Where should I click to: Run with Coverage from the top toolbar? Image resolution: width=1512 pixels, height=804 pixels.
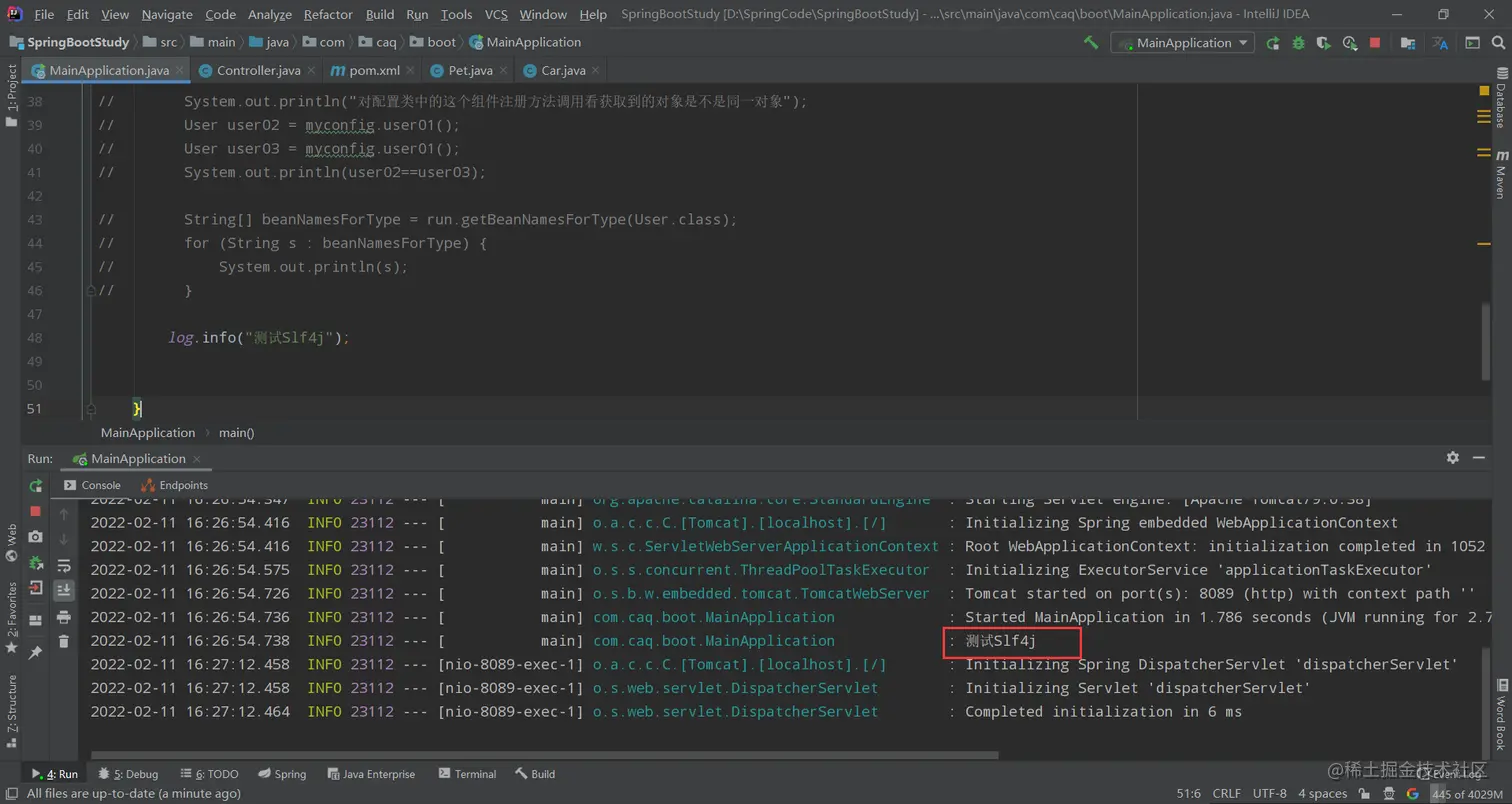pos(1324,43)
